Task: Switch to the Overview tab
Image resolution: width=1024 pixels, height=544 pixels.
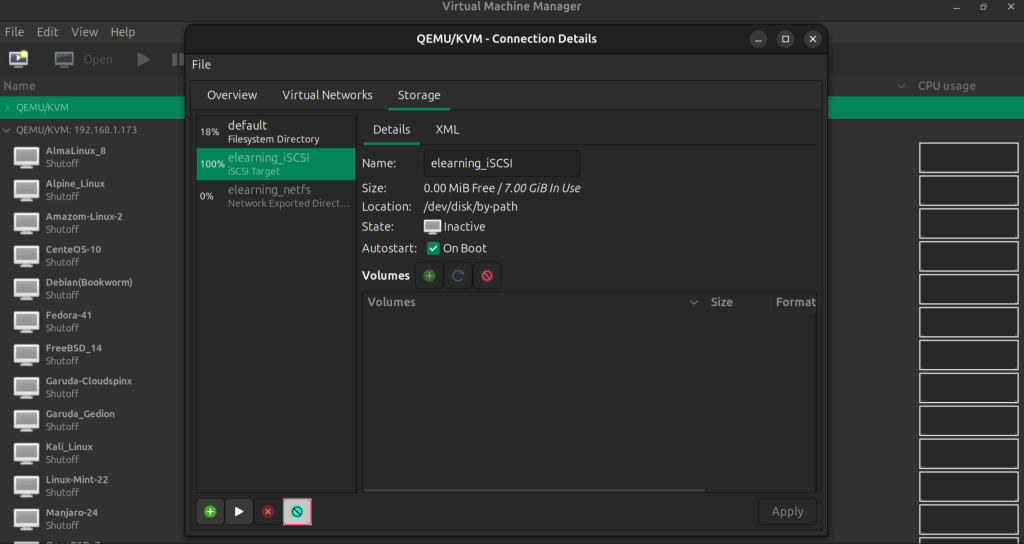Action: [232, 95]
